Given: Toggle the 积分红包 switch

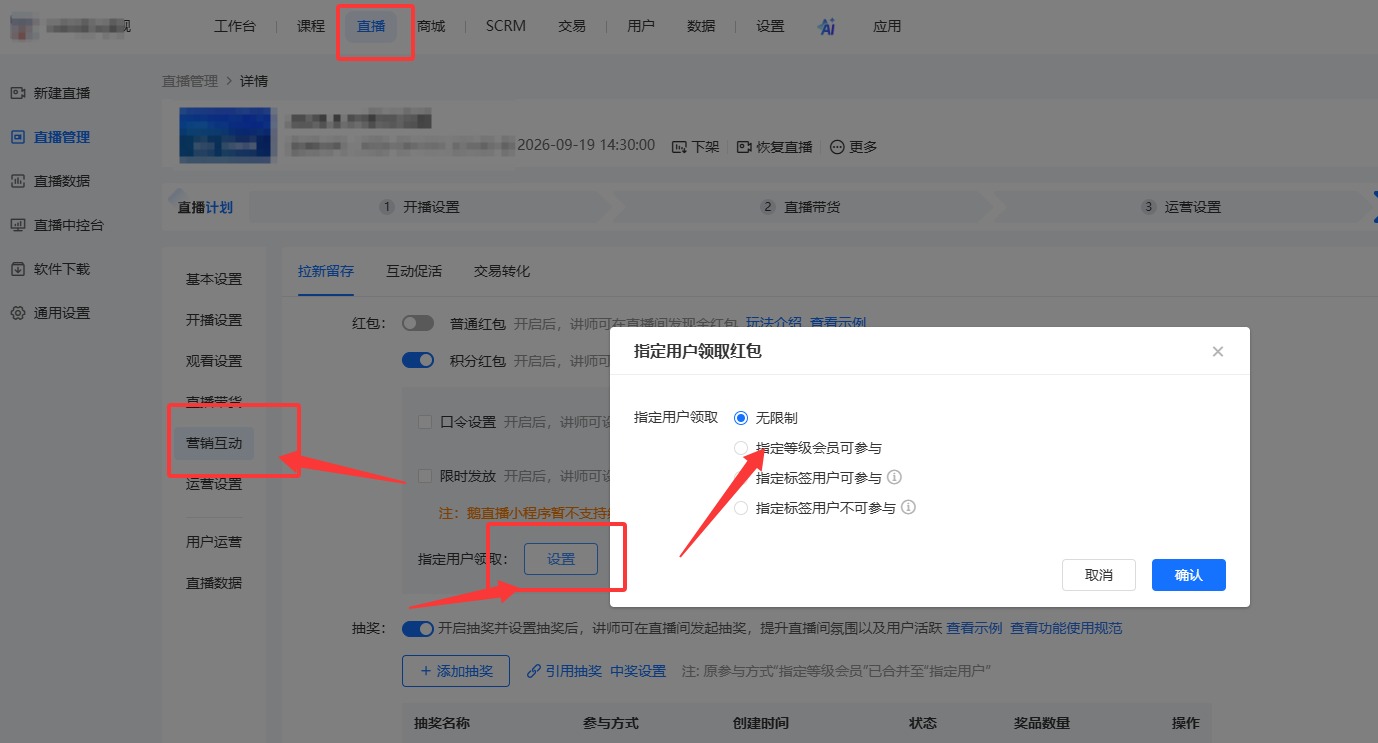Looking at the screenshot, I should coord(418,360).
